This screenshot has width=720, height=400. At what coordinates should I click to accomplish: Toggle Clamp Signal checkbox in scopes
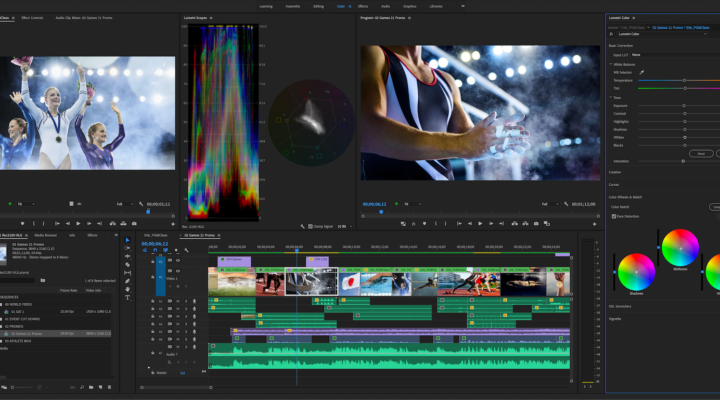[x=310, y=226]
